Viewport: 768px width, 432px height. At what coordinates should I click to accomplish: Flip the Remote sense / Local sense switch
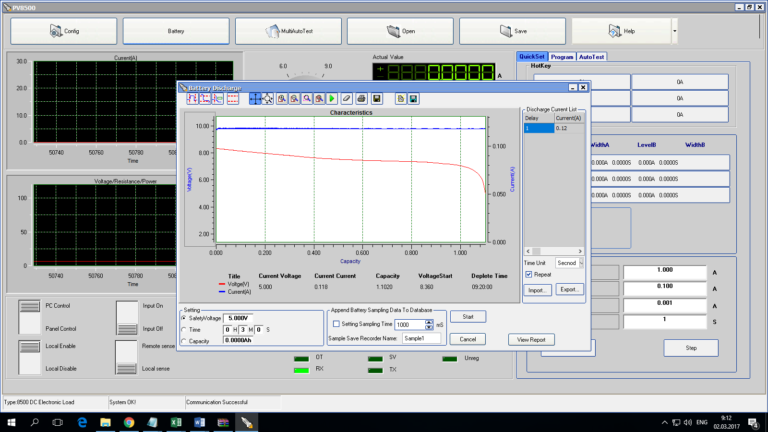pos(126,357)
